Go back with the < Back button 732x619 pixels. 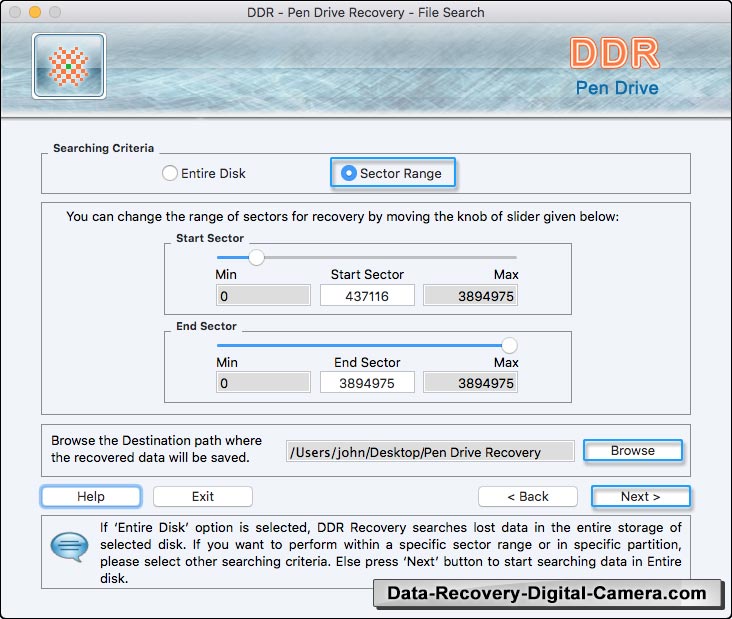[x=528, y=496]
